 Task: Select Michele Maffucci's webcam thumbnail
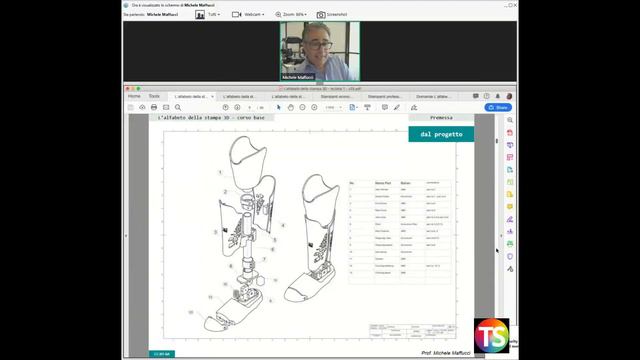(x=320, y=51)
